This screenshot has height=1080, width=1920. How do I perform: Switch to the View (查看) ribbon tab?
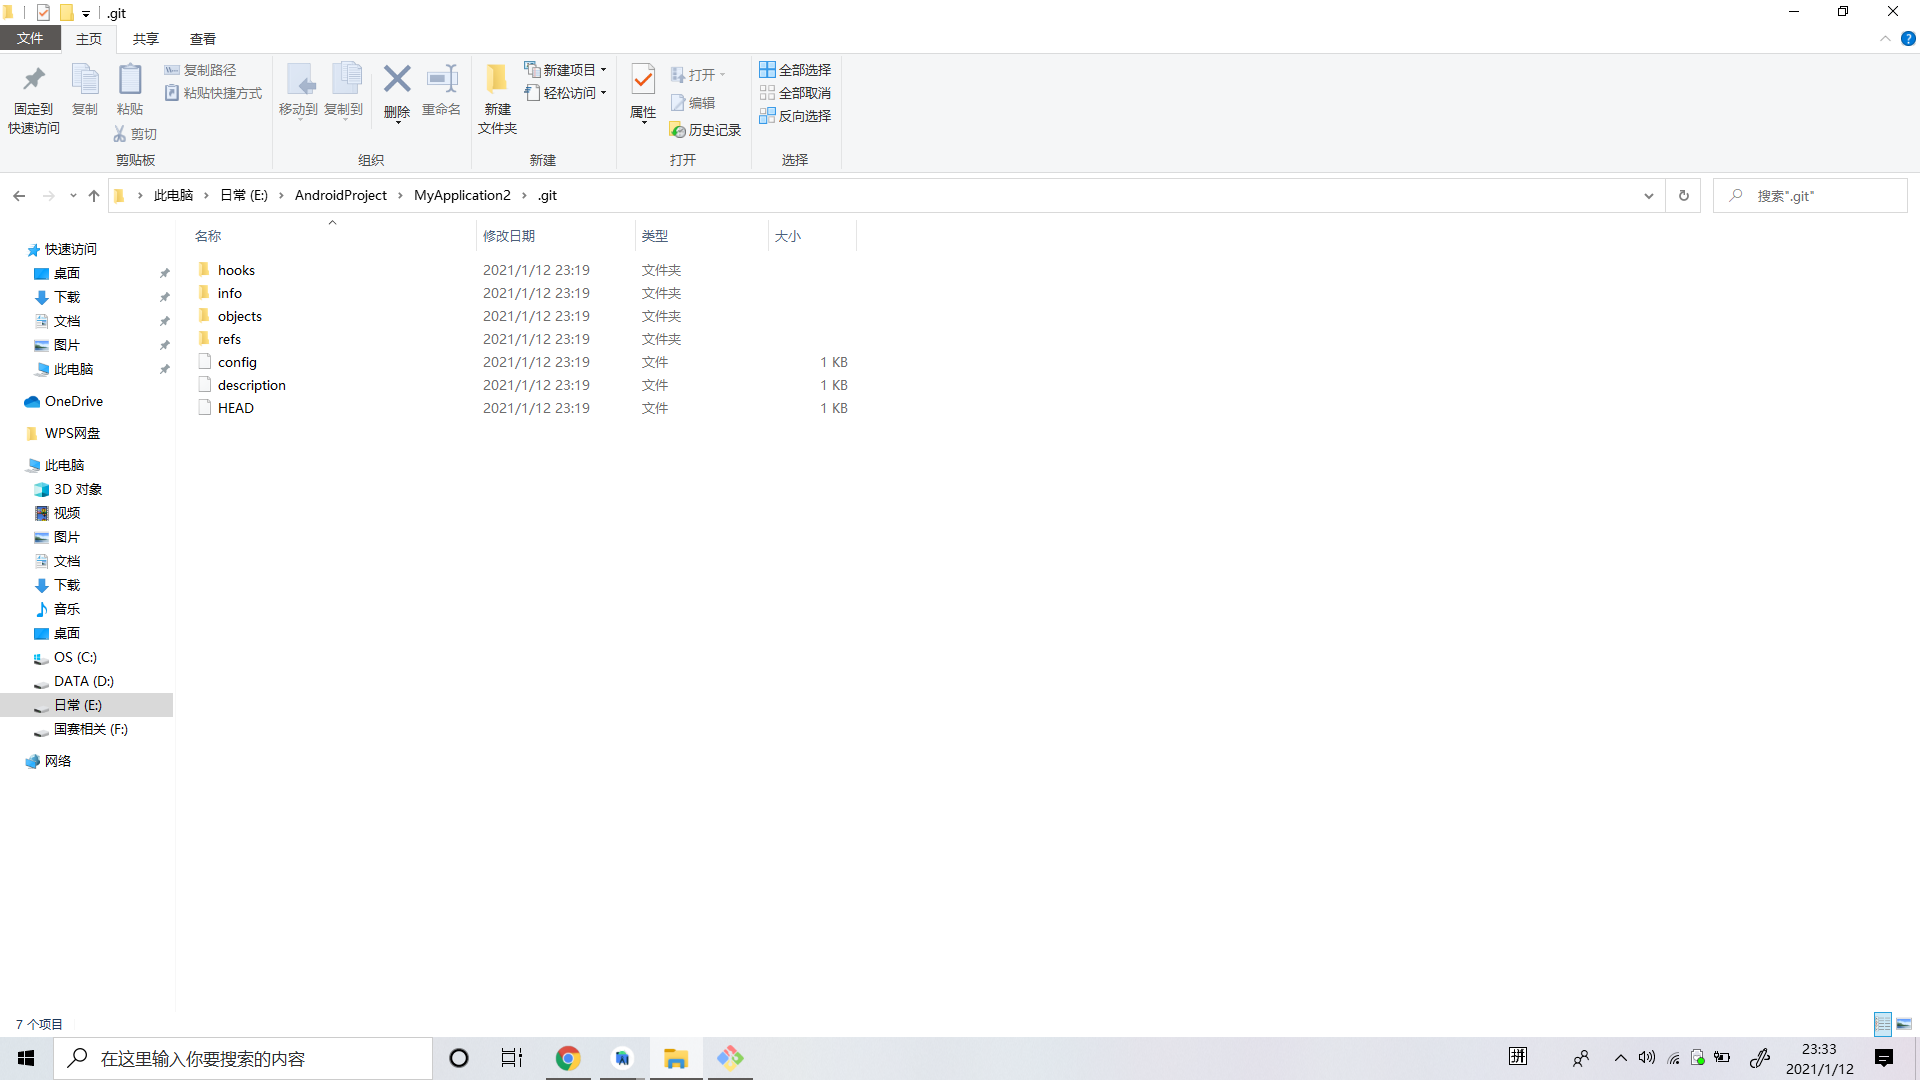click(x=203, y=39)
